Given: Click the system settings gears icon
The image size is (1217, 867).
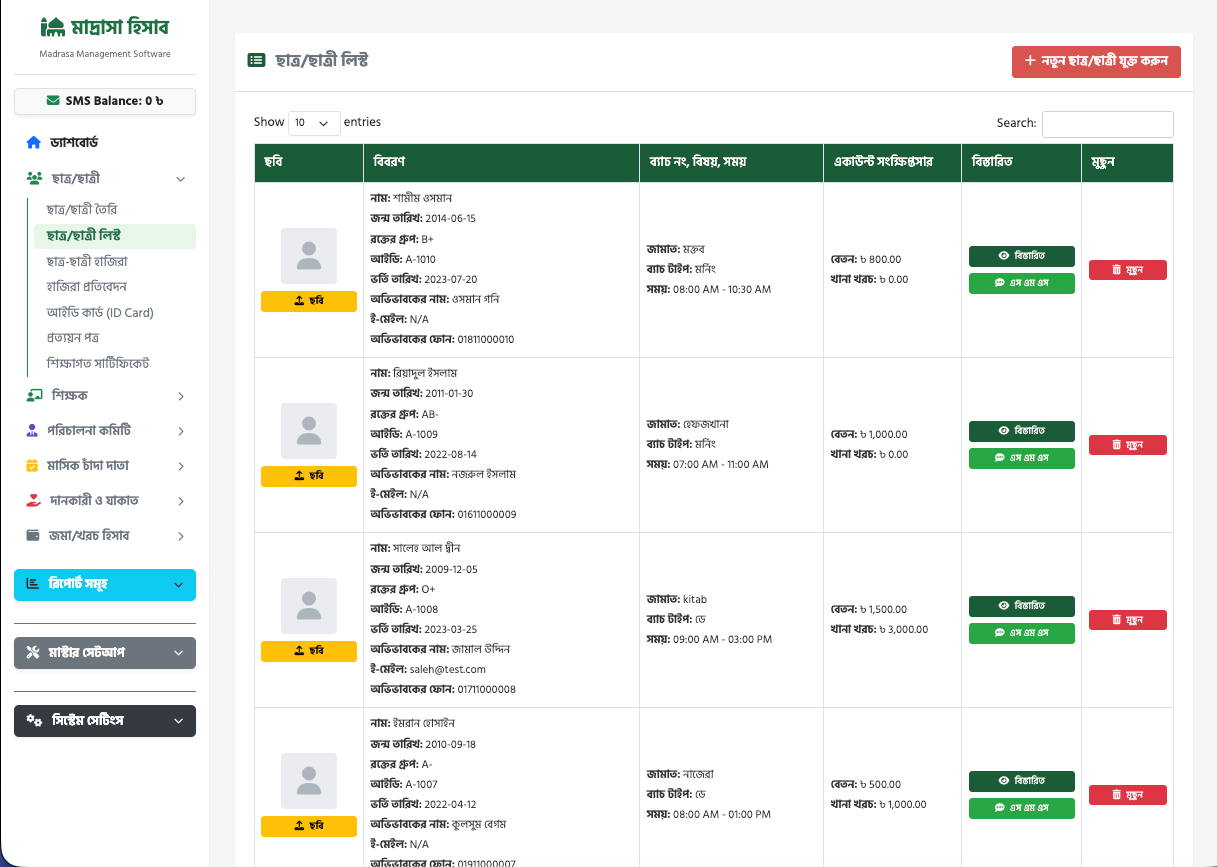Looking at the screenshot, I should [x=35, y=721].
